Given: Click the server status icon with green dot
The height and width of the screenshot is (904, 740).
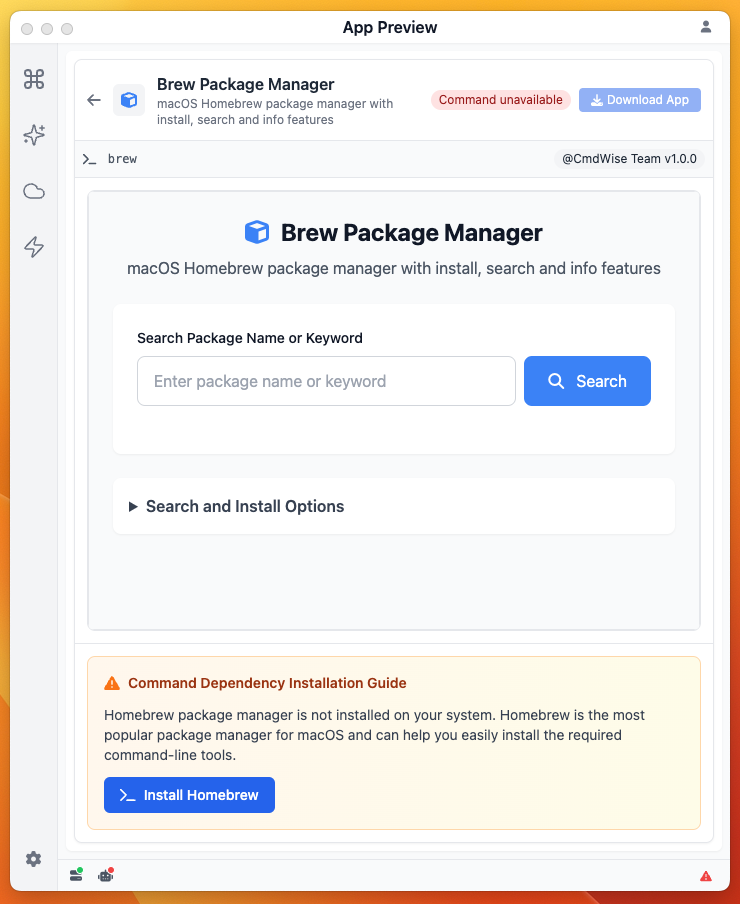Looking at the screenshot, I should pos(76,875).
